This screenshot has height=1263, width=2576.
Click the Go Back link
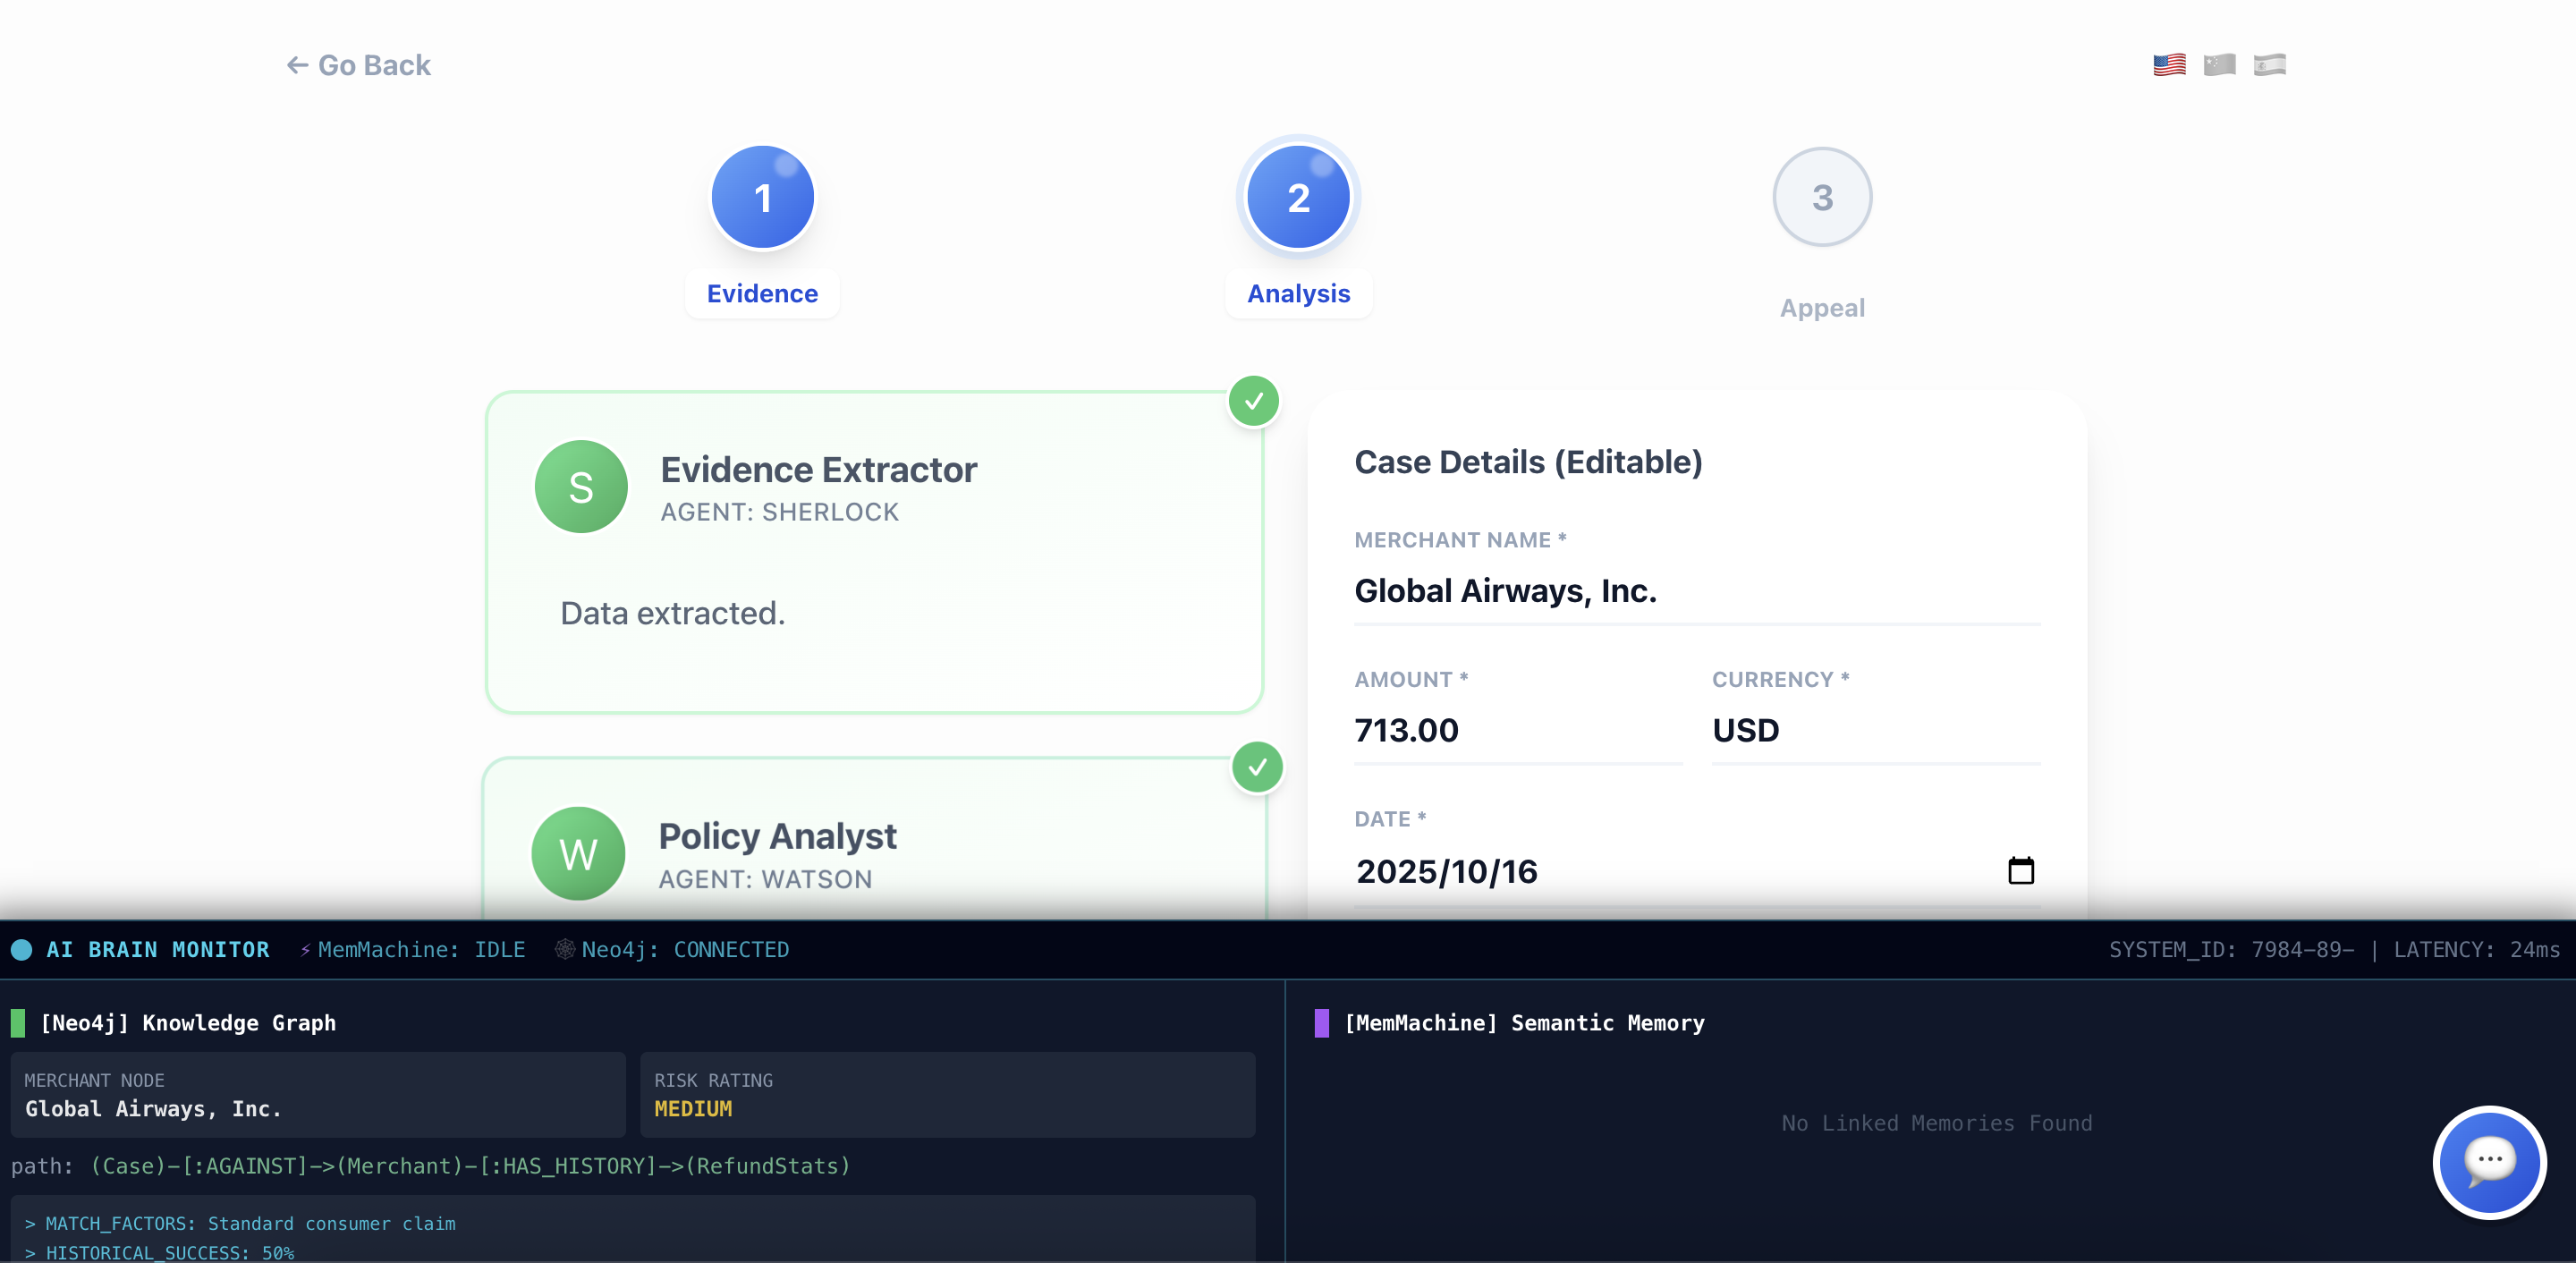(x=359, y=65)
